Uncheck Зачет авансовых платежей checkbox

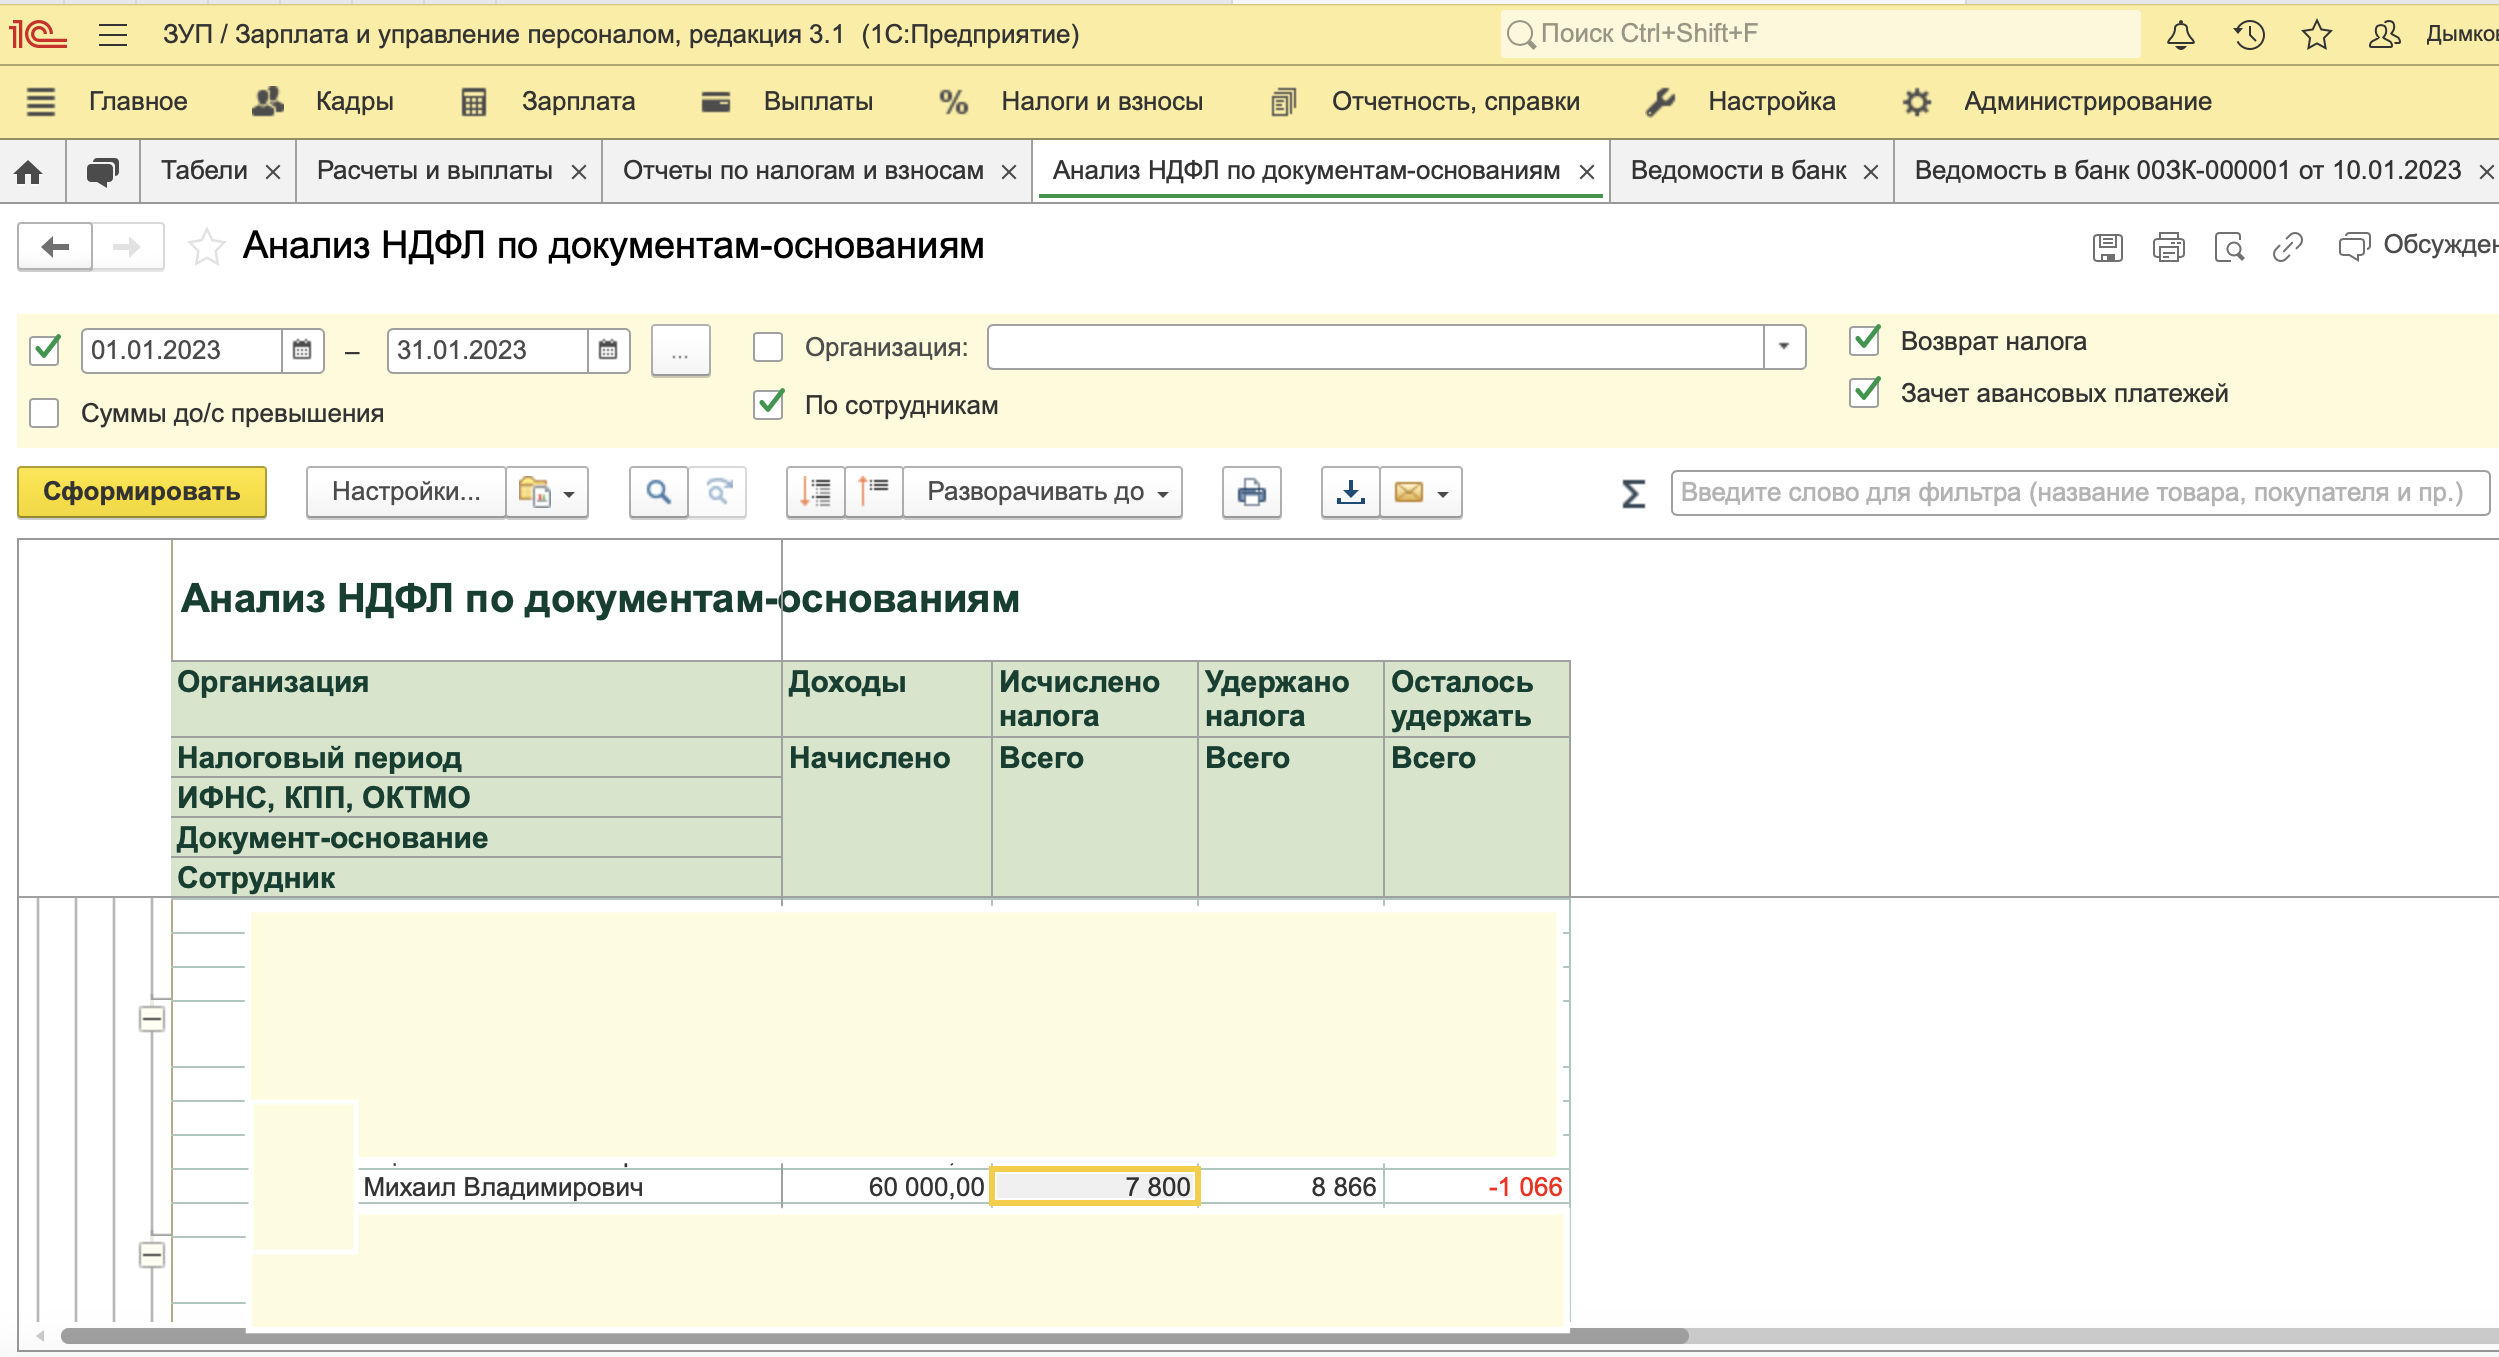click(1865, 392)
